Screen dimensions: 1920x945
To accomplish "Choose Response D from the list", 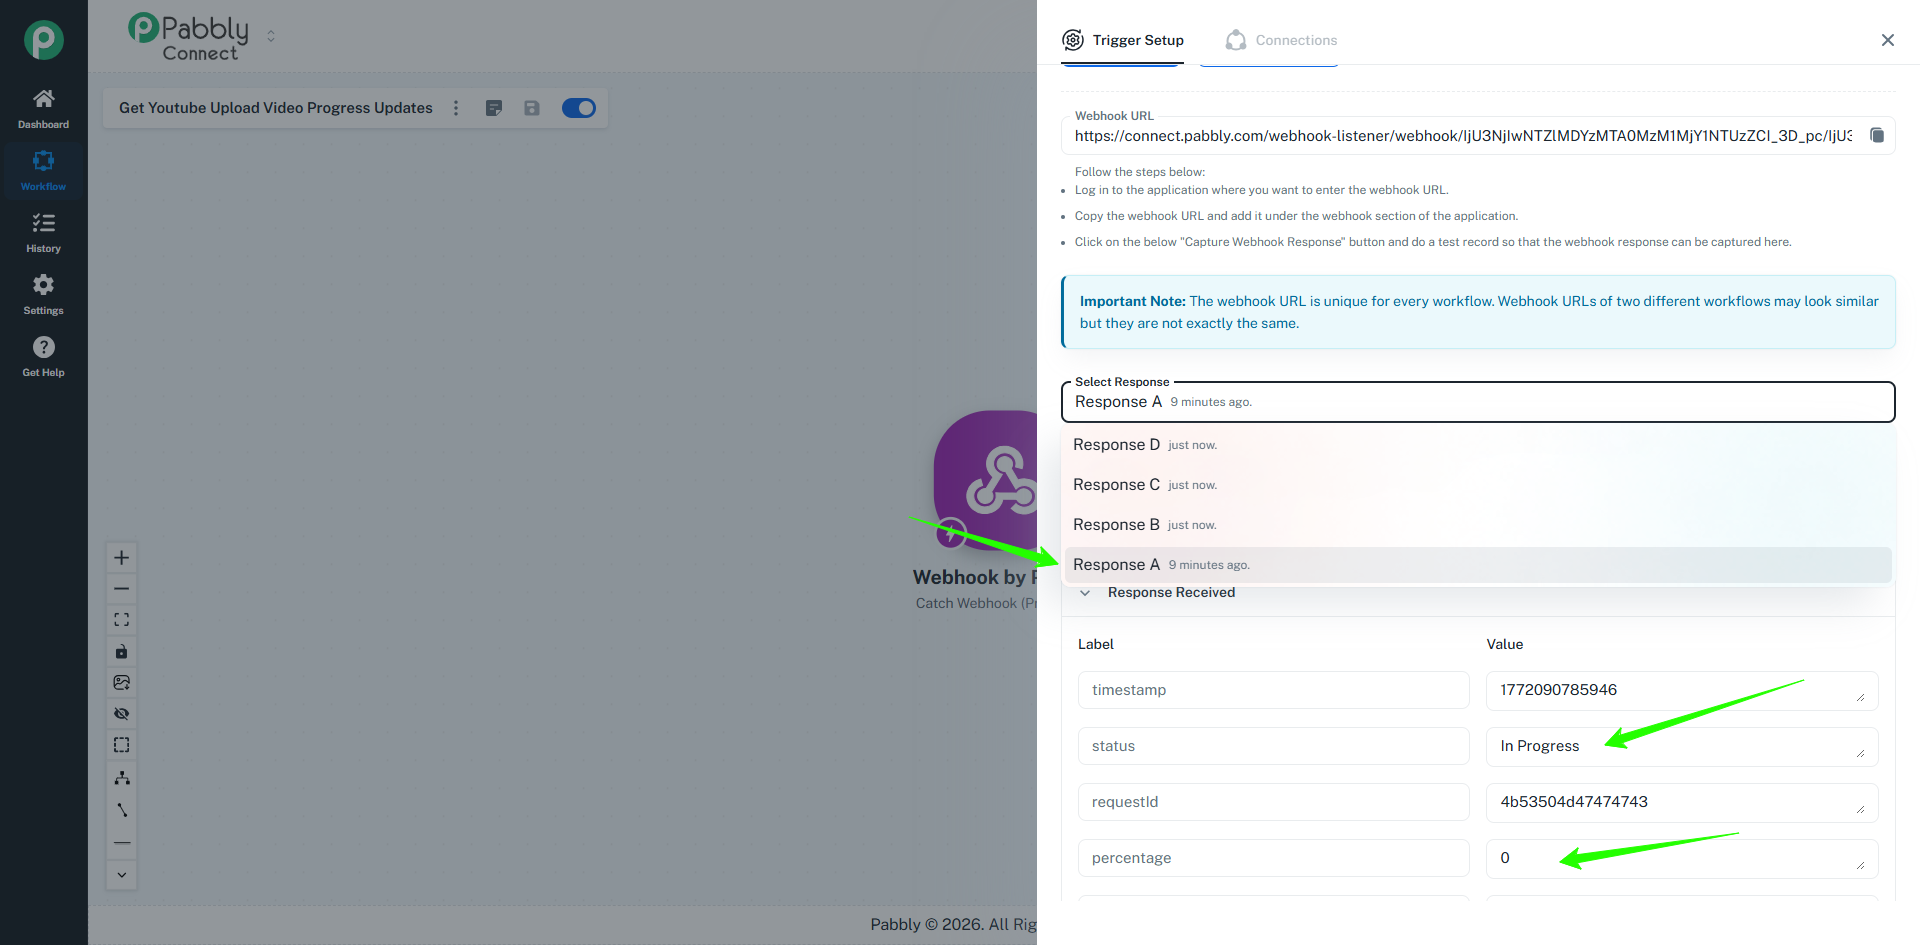I will click(x=1116, y=445).
